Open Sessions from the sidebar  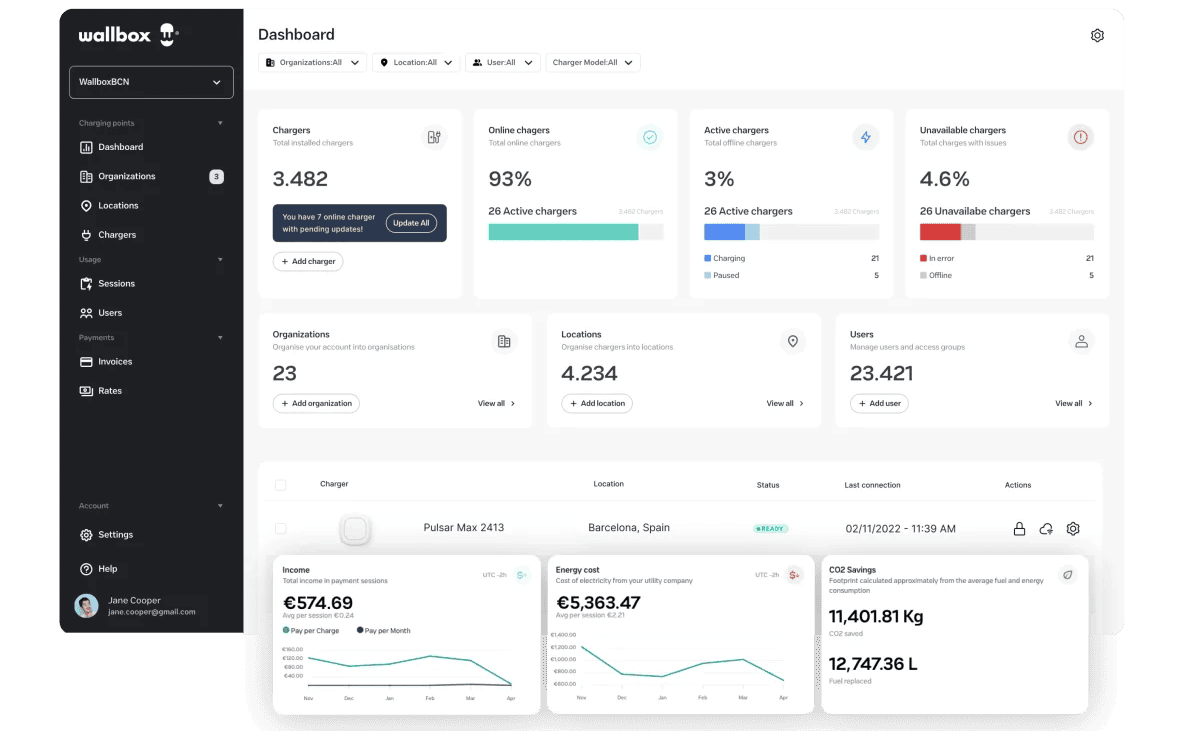[114, 283]
